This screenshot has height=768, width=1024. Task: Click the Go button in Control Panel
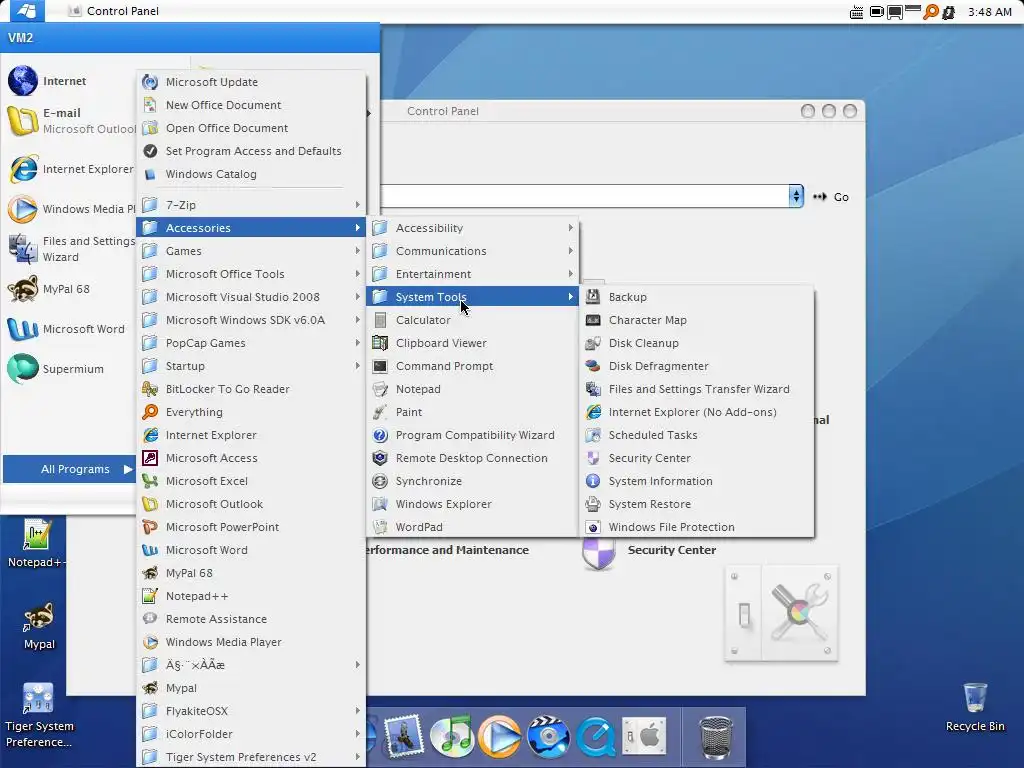(831, 197)
